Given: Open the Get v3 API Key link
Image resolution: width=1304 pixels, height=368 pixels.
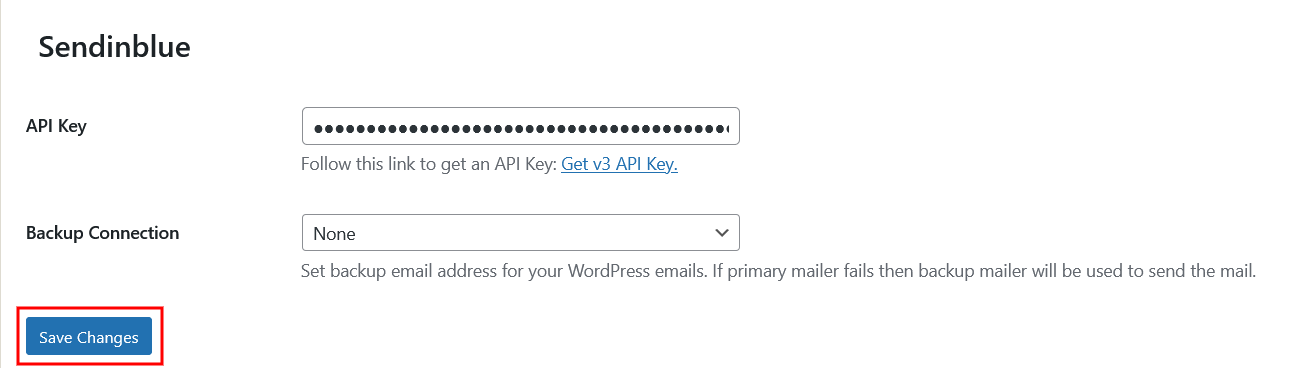Looking at the screenshot, I should pyautogui.click(x=619, y=164).
